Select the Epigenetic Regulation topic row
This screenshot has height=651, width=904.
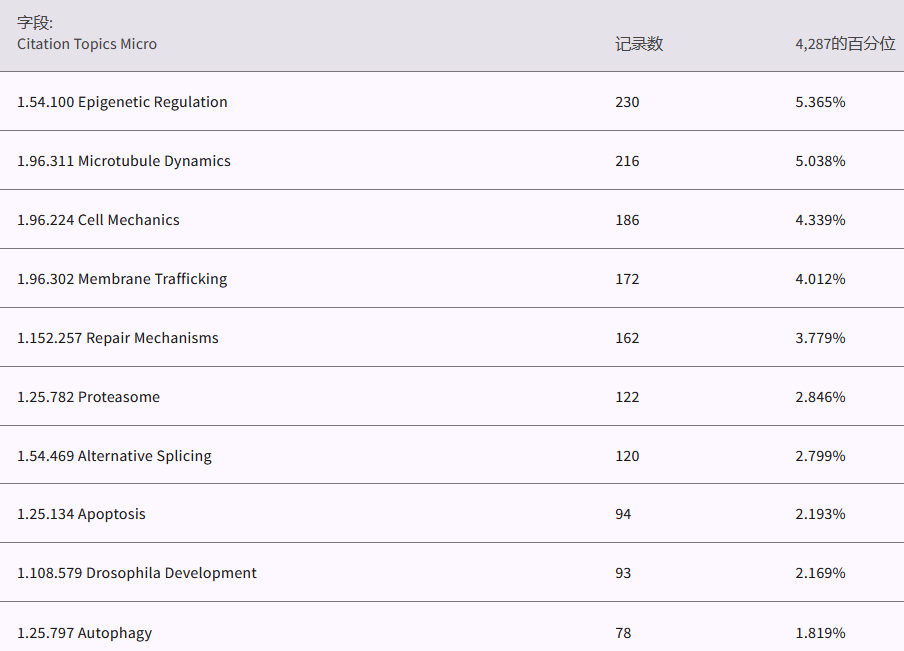coord(122,102)
